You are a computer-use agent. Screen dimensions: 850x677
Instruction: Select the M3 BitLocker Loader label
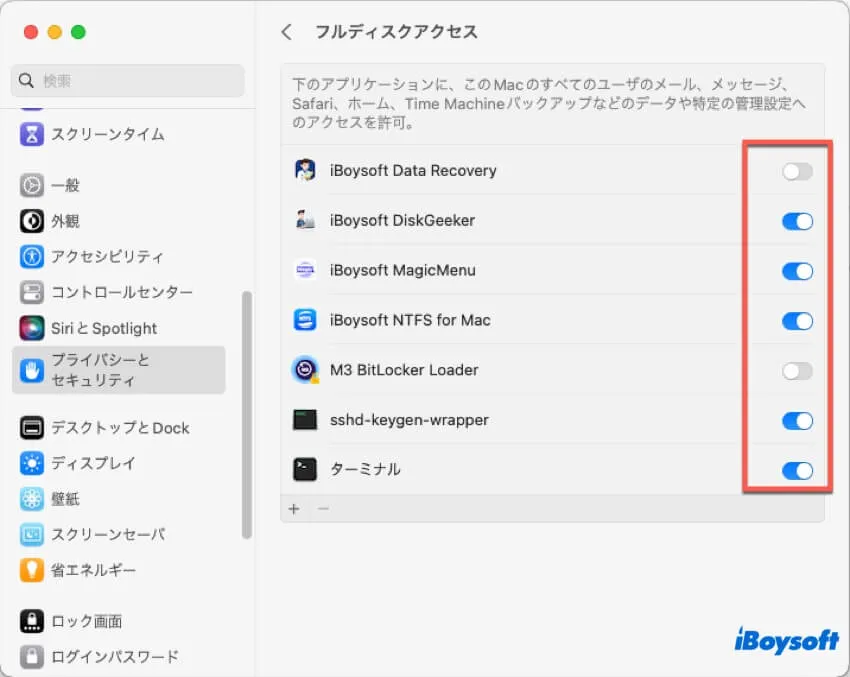404,370
